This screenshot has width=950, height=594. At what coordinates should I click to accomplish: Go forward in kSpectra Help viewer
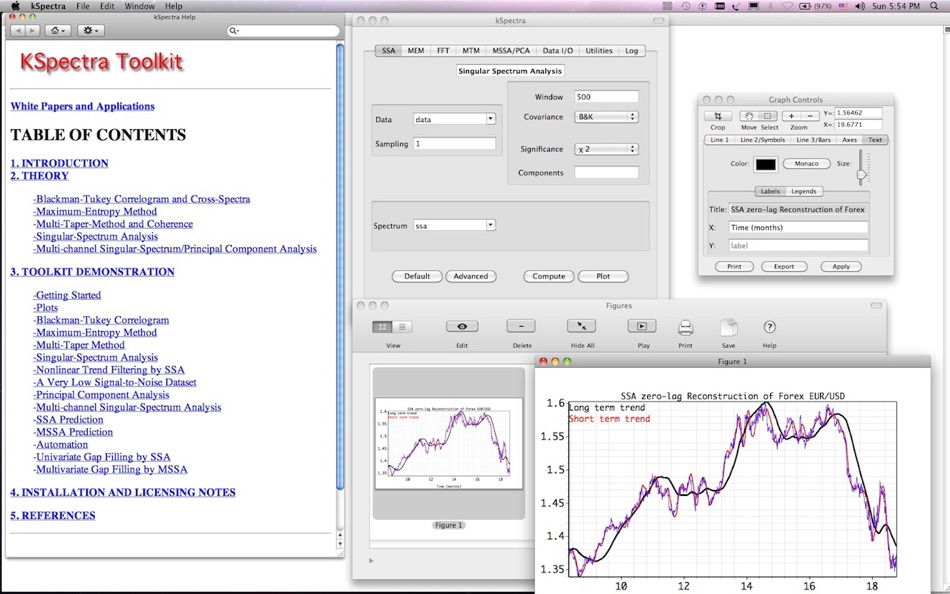click(x=33, y=30)
